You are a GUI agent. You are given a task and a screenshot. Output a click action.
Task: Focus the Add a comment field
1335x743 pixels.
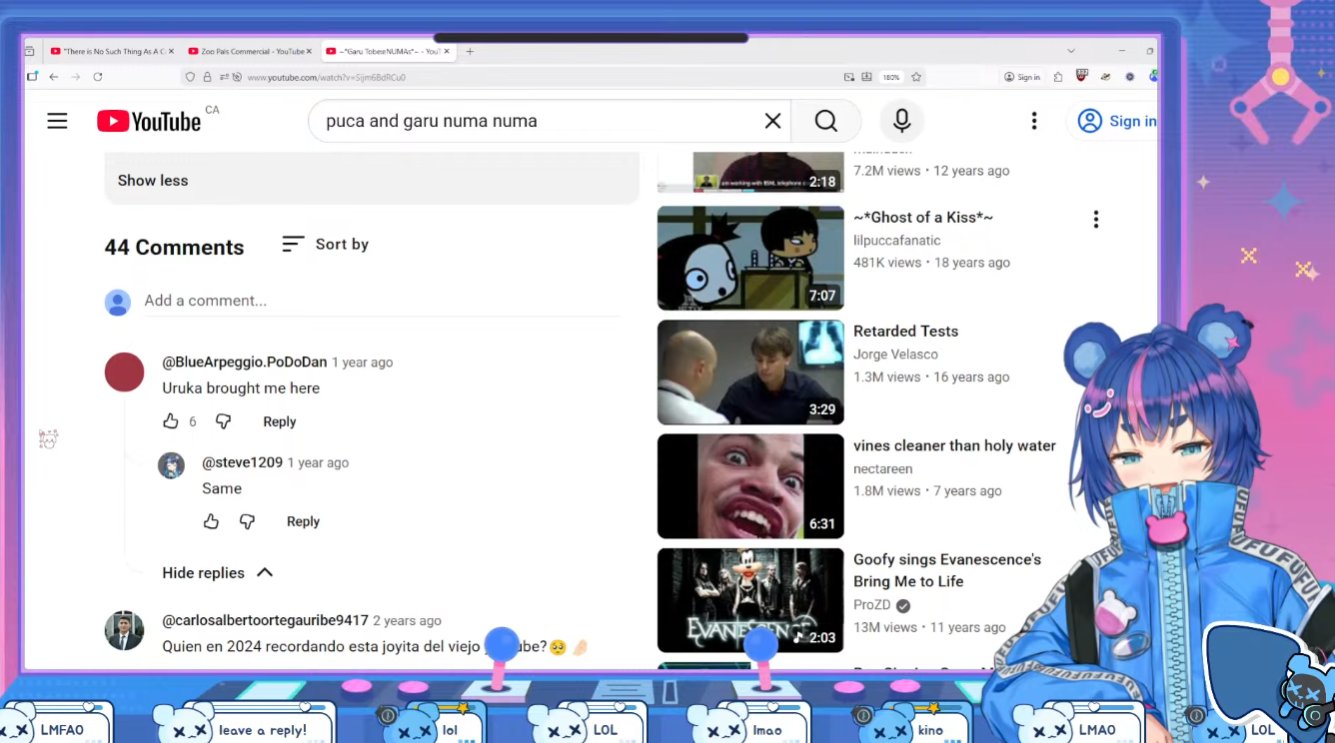coord(381,301)
